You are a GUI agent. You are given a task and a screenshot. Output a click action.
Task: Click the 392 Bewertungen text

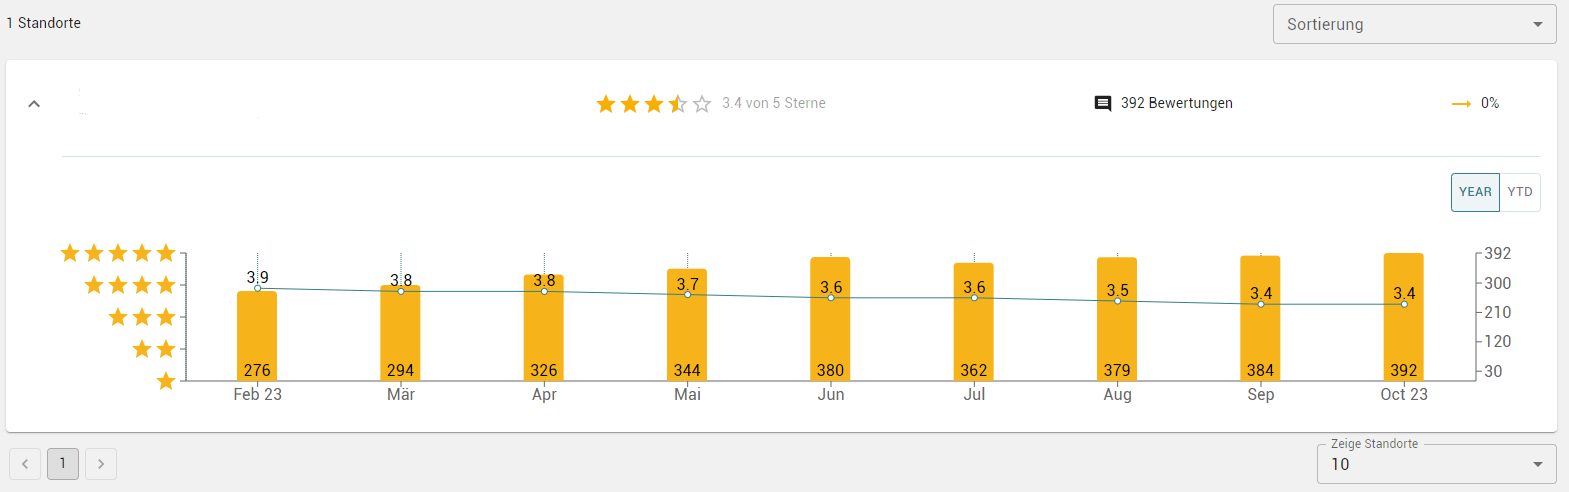(x=1176, y=103)
